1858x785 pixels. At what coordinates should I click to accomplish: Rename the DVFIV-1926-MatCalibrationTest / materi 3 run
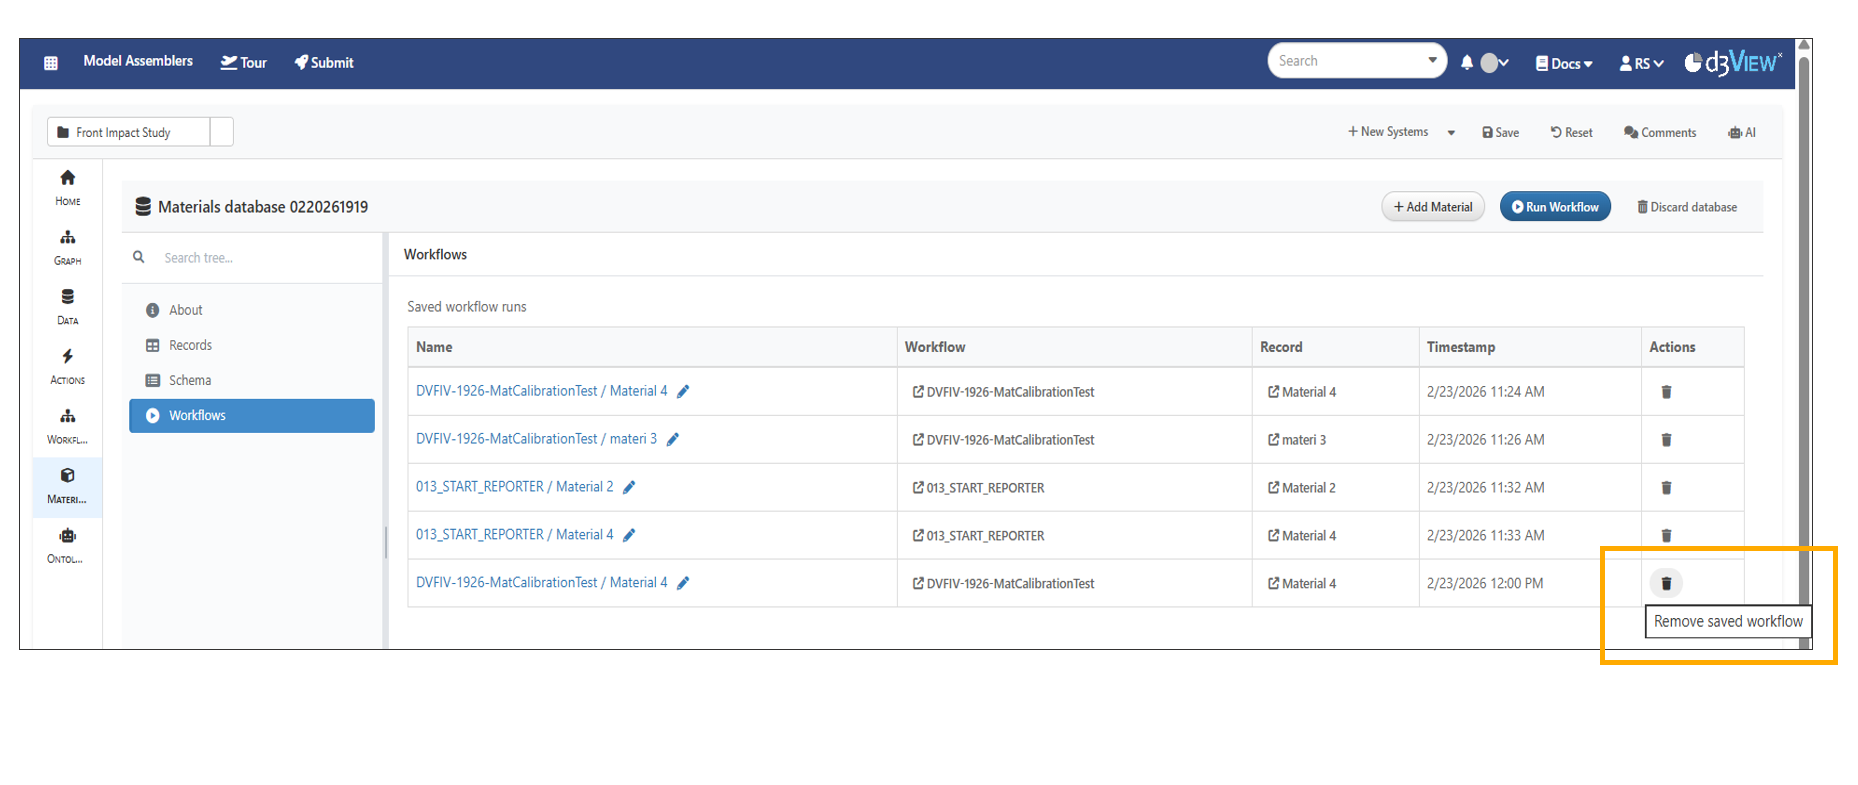coord(673,440)
